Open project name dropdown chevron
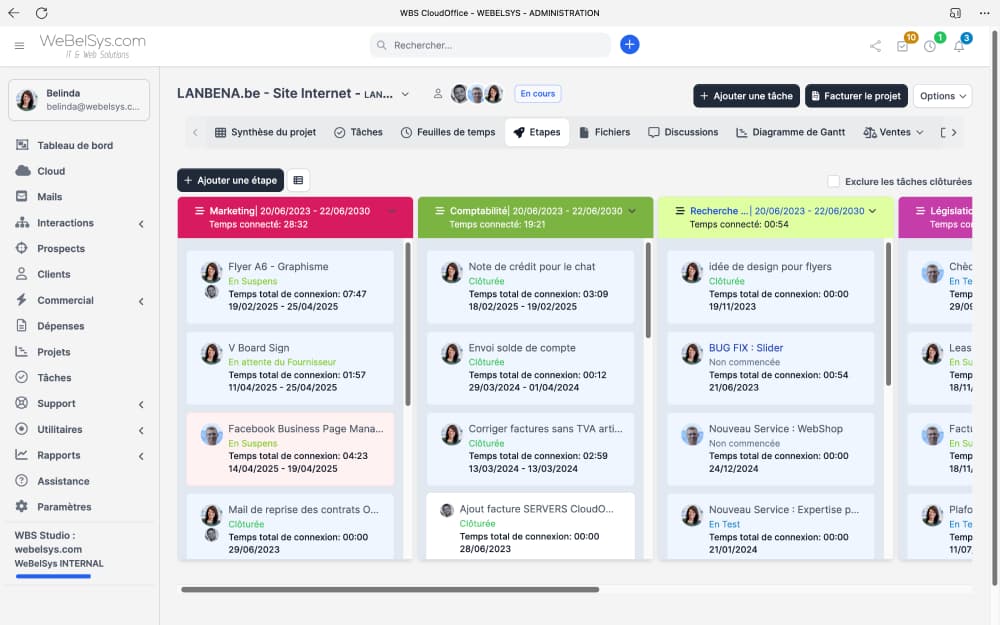This screenshot has height=625, width=1000. point(405,94)
